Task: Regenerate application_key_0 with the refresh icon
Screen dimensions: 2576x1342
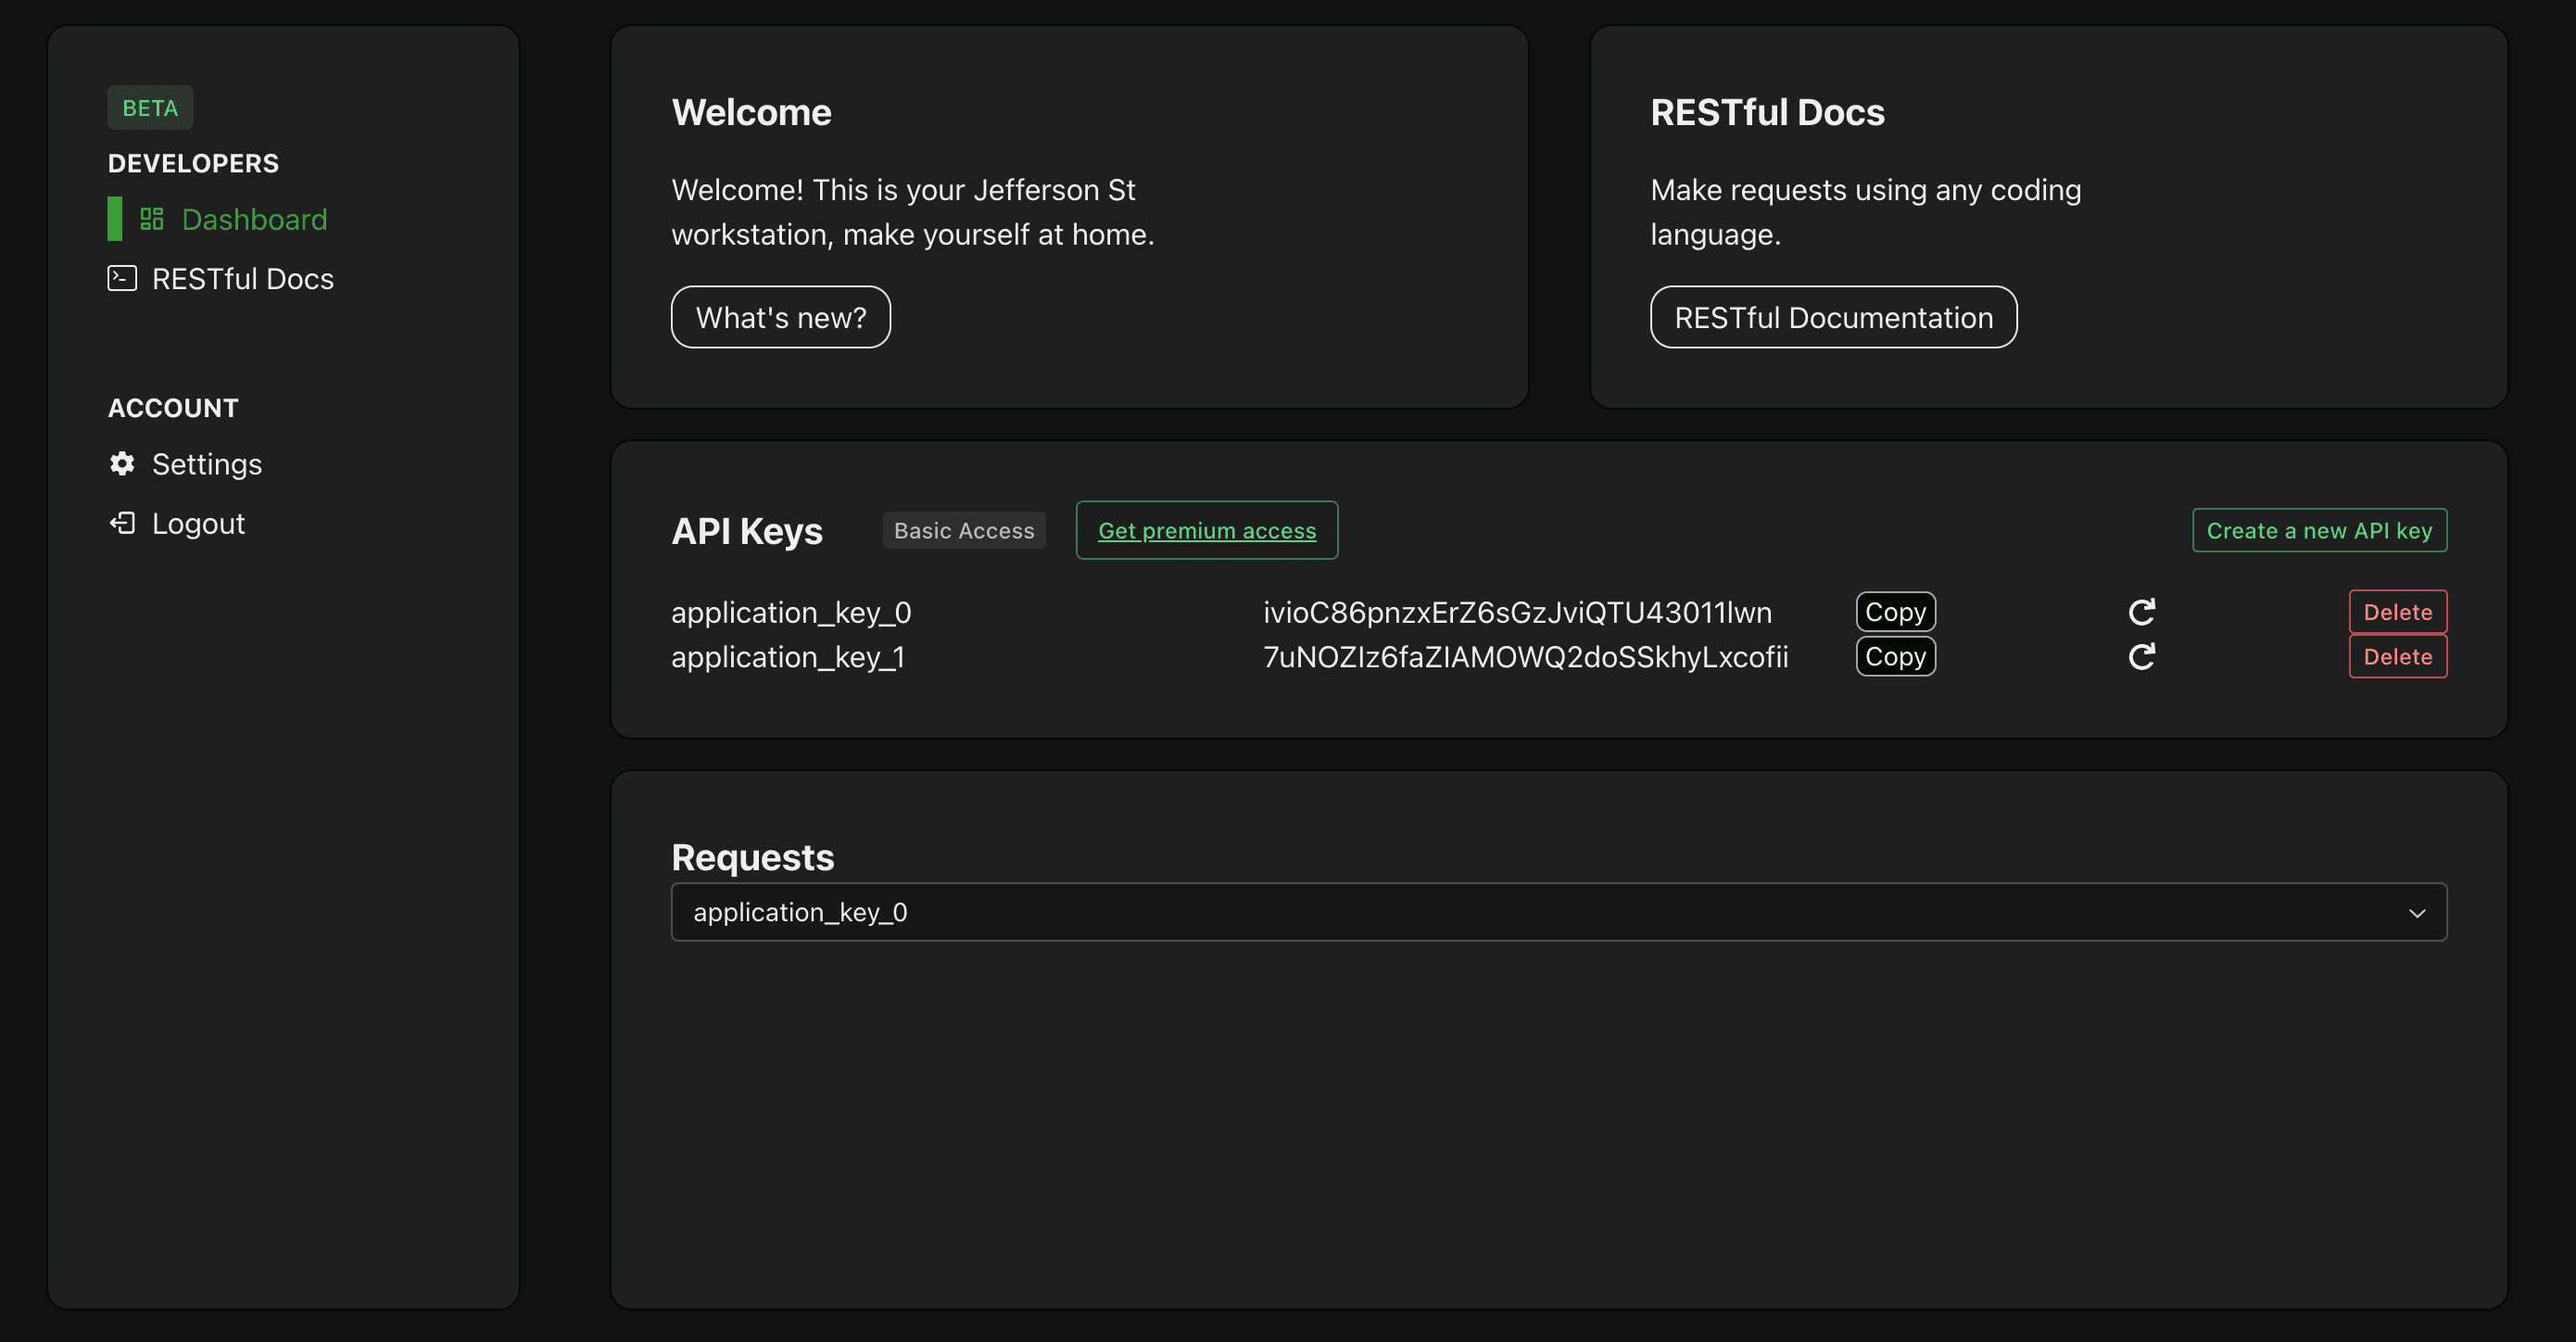Action: 2141,611
